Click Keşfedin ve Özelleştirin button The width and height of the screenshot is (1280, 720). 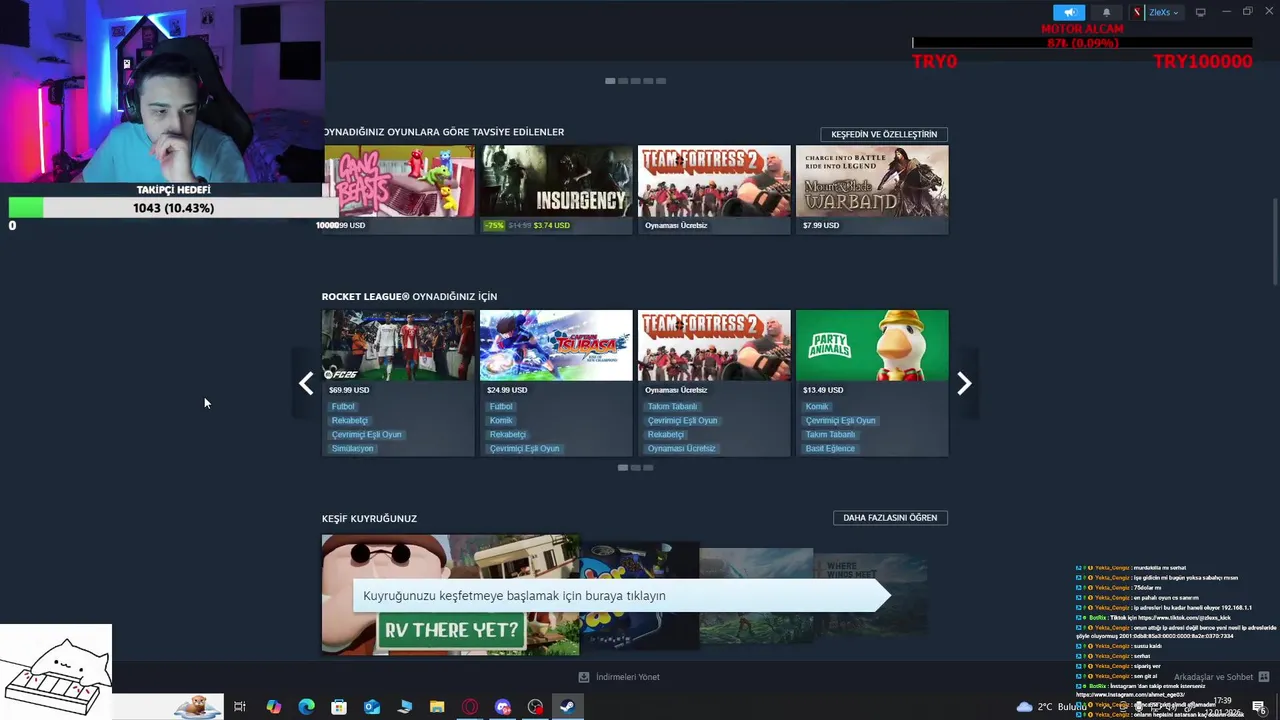(x=884, y=134)
